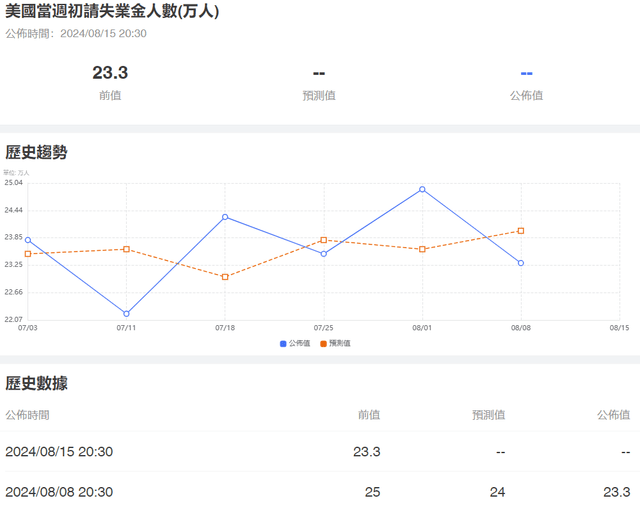Click the blue legend color square
Image resolution: width=640 pixels, height=505 pixels.
[x=284, y=343]
